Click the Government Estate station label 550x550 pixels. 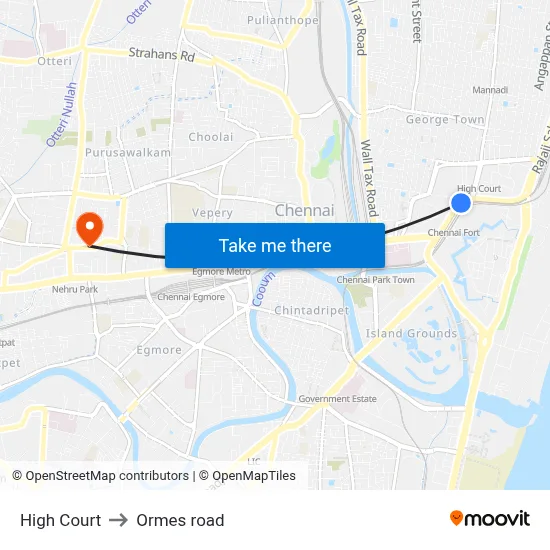click(337, 399)
